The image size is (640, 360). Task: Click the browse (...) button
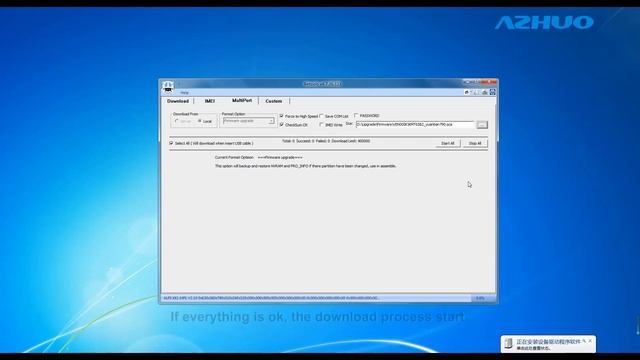[x=482, y=125]
